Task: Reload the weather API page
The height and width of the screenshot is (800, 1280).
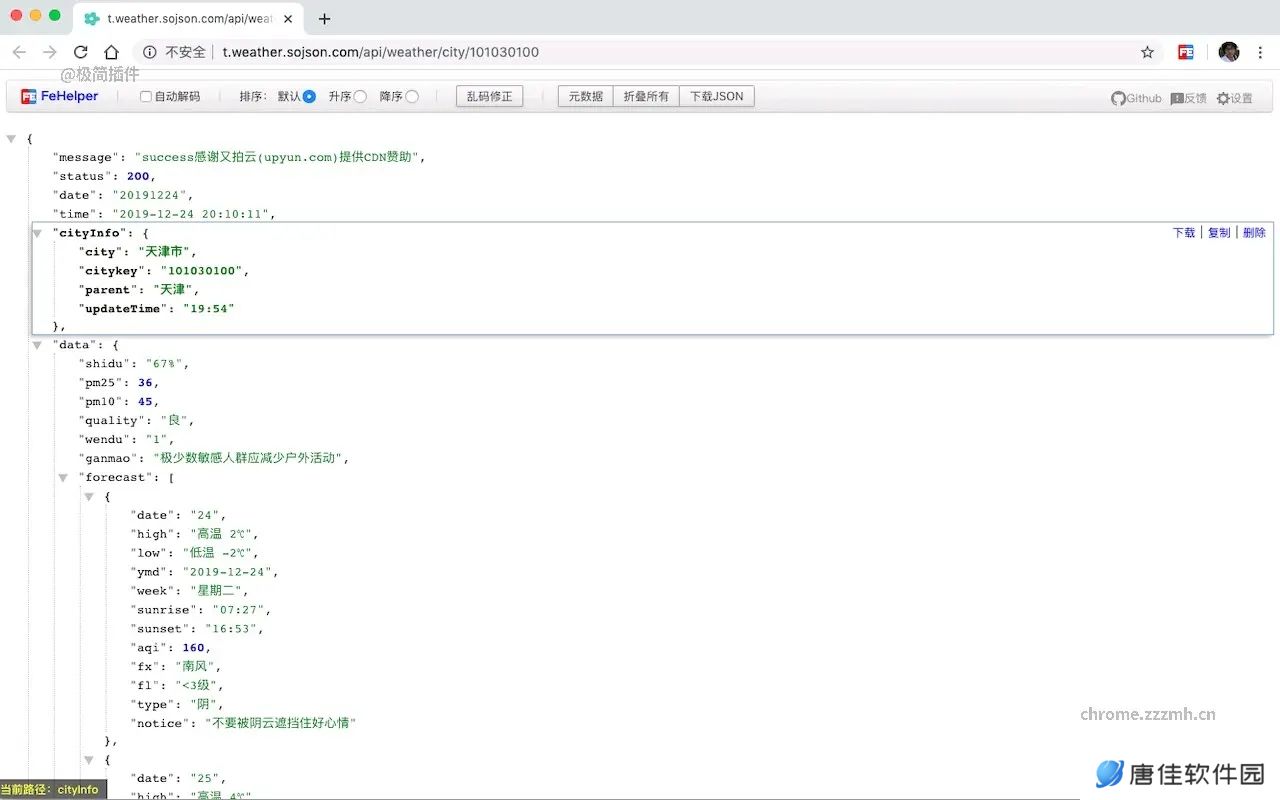Action: (x=81, y=52)
